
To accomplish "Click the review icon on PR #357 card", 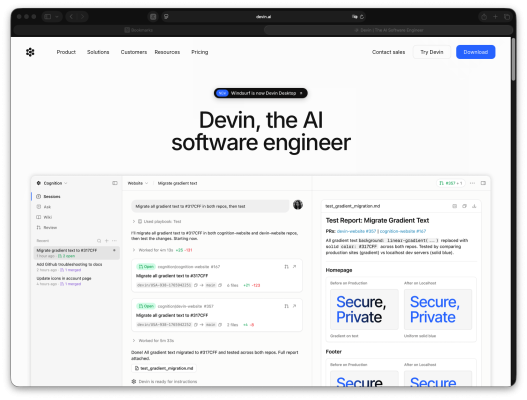I will pyautogui.click(x=286, y=306).
